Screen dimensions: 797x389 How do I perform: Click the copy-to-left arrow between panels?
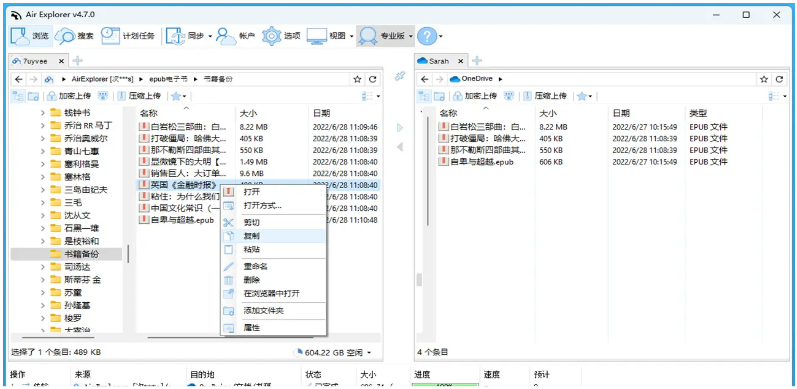pyautogui.click(x=400, y=147)
